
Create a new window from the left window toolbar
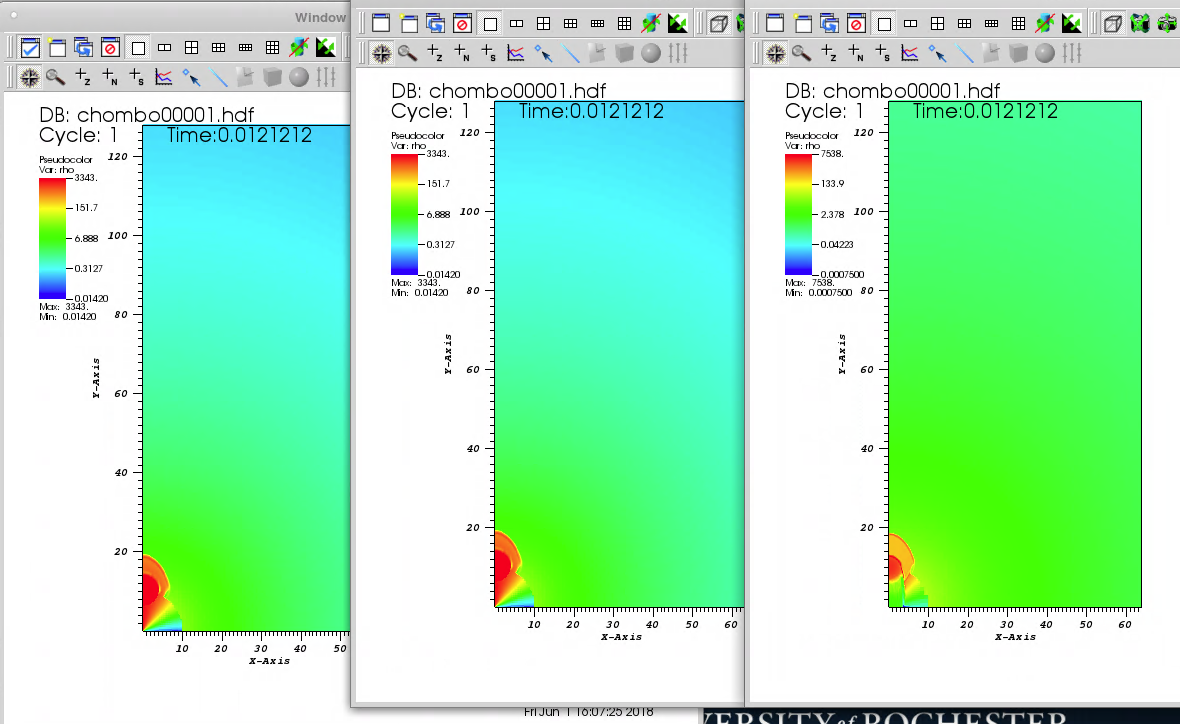(x=57, y=48)
